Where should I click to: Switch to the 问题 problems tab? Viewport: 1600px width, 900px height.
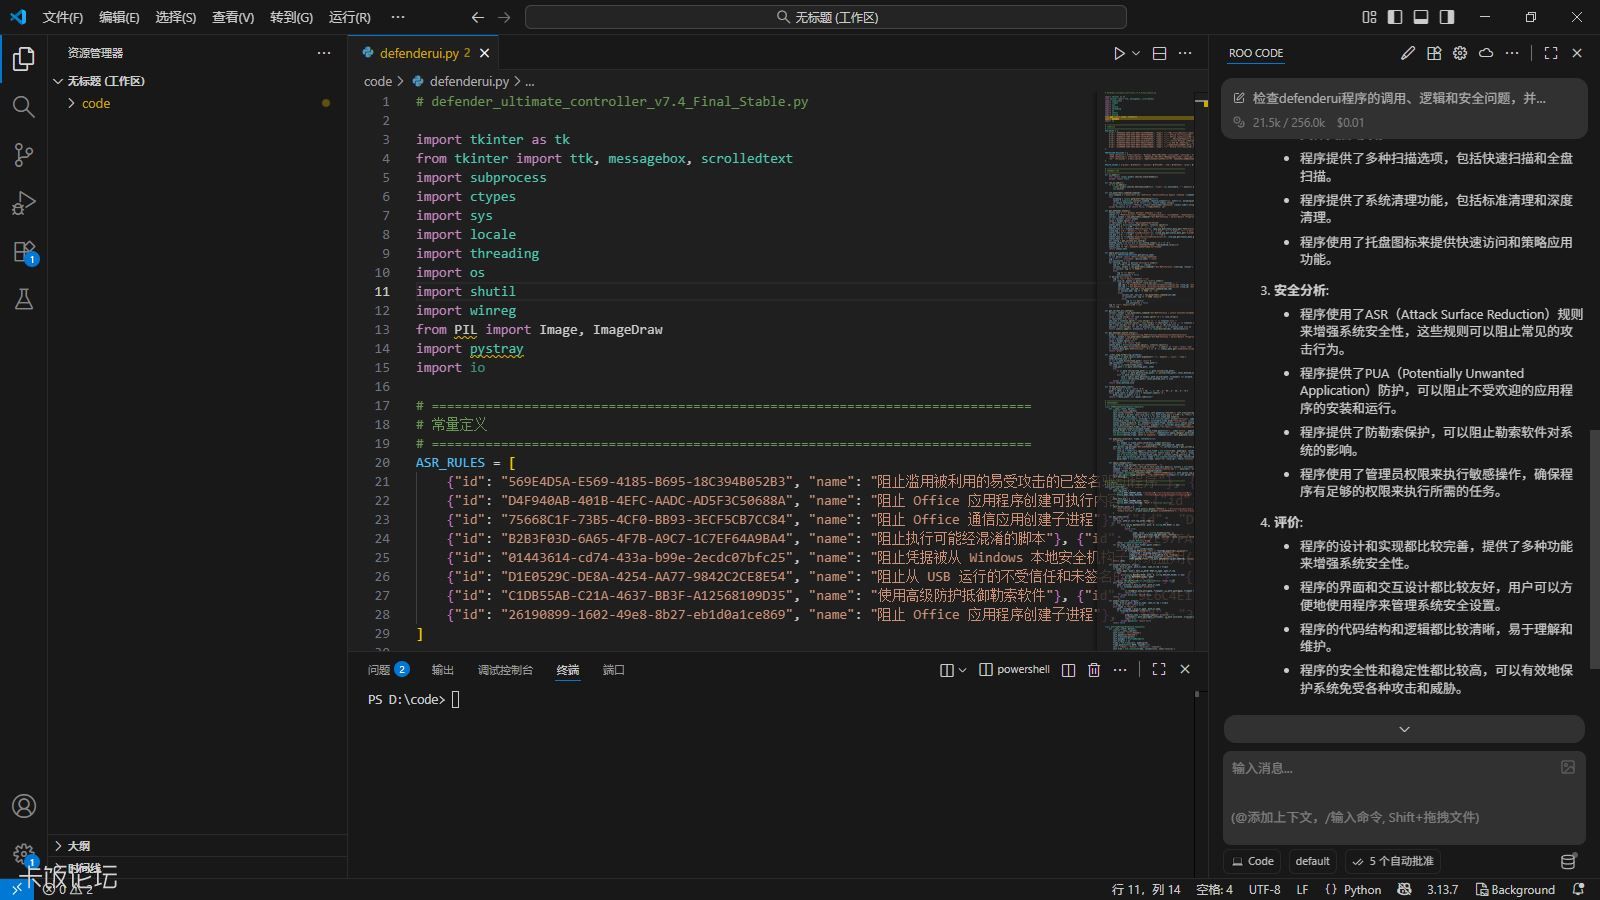tap(379, 670)
